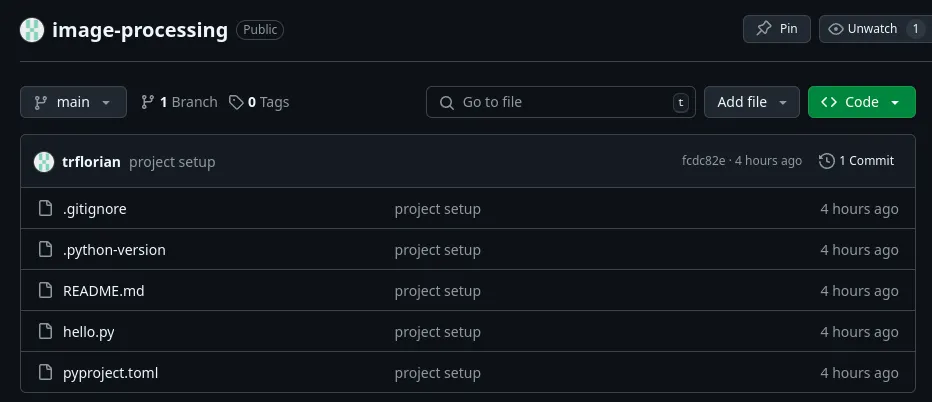This screenshot has width=932, height=402.
Task: Open the 0 Tags link
Action: [x=259, y=102]
